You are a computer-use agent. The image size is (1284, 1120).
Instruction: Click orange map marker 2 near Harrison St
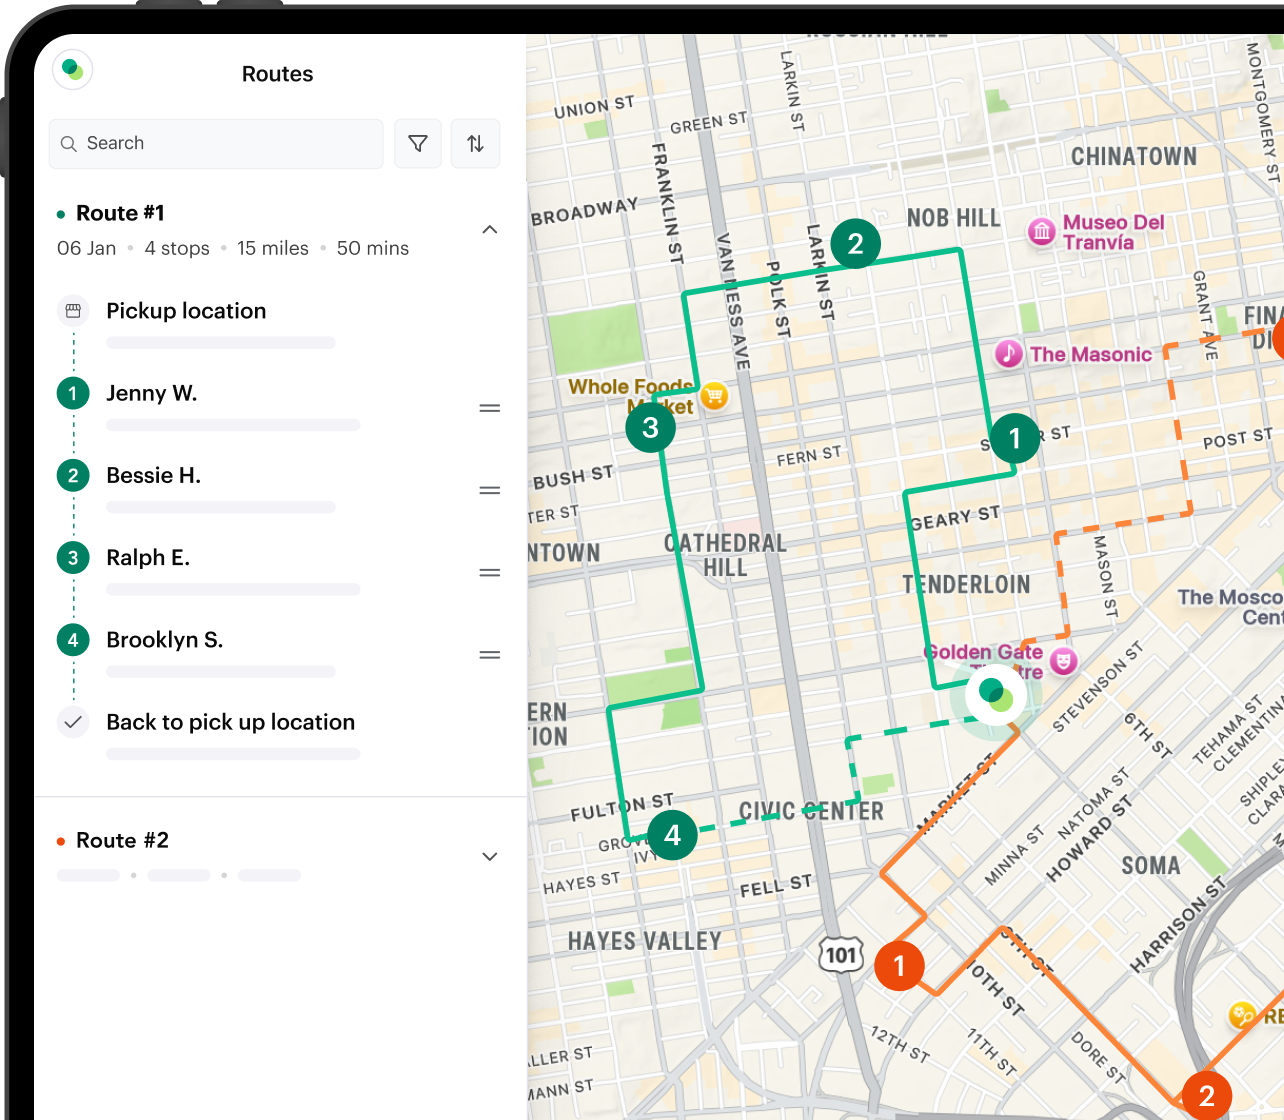[1207, 1095]
